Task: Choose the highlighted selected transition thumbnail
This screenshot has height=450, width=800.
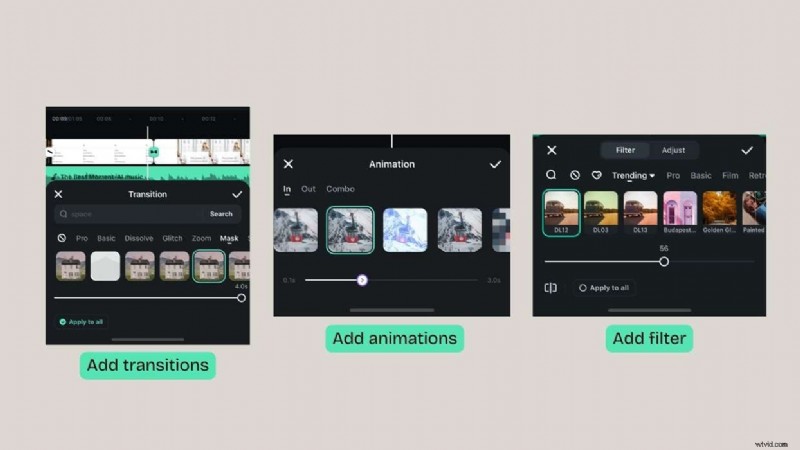Action: [209, 266]
